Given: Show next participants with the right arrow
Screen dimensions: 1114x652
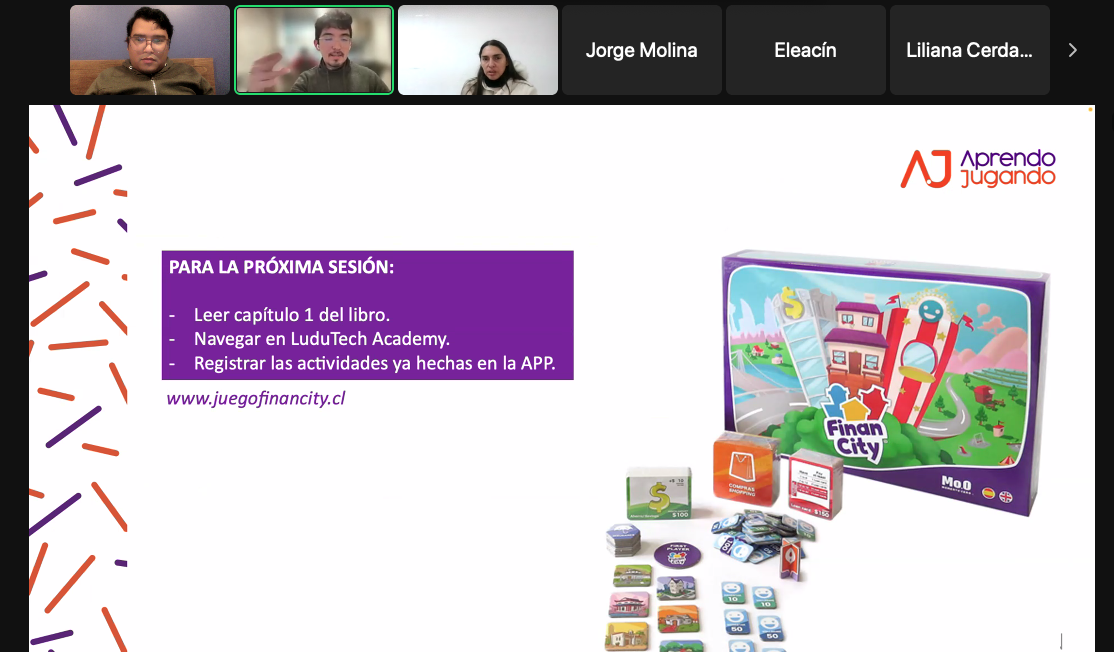Looking at the screenshot, I should tap(1073, 50).
